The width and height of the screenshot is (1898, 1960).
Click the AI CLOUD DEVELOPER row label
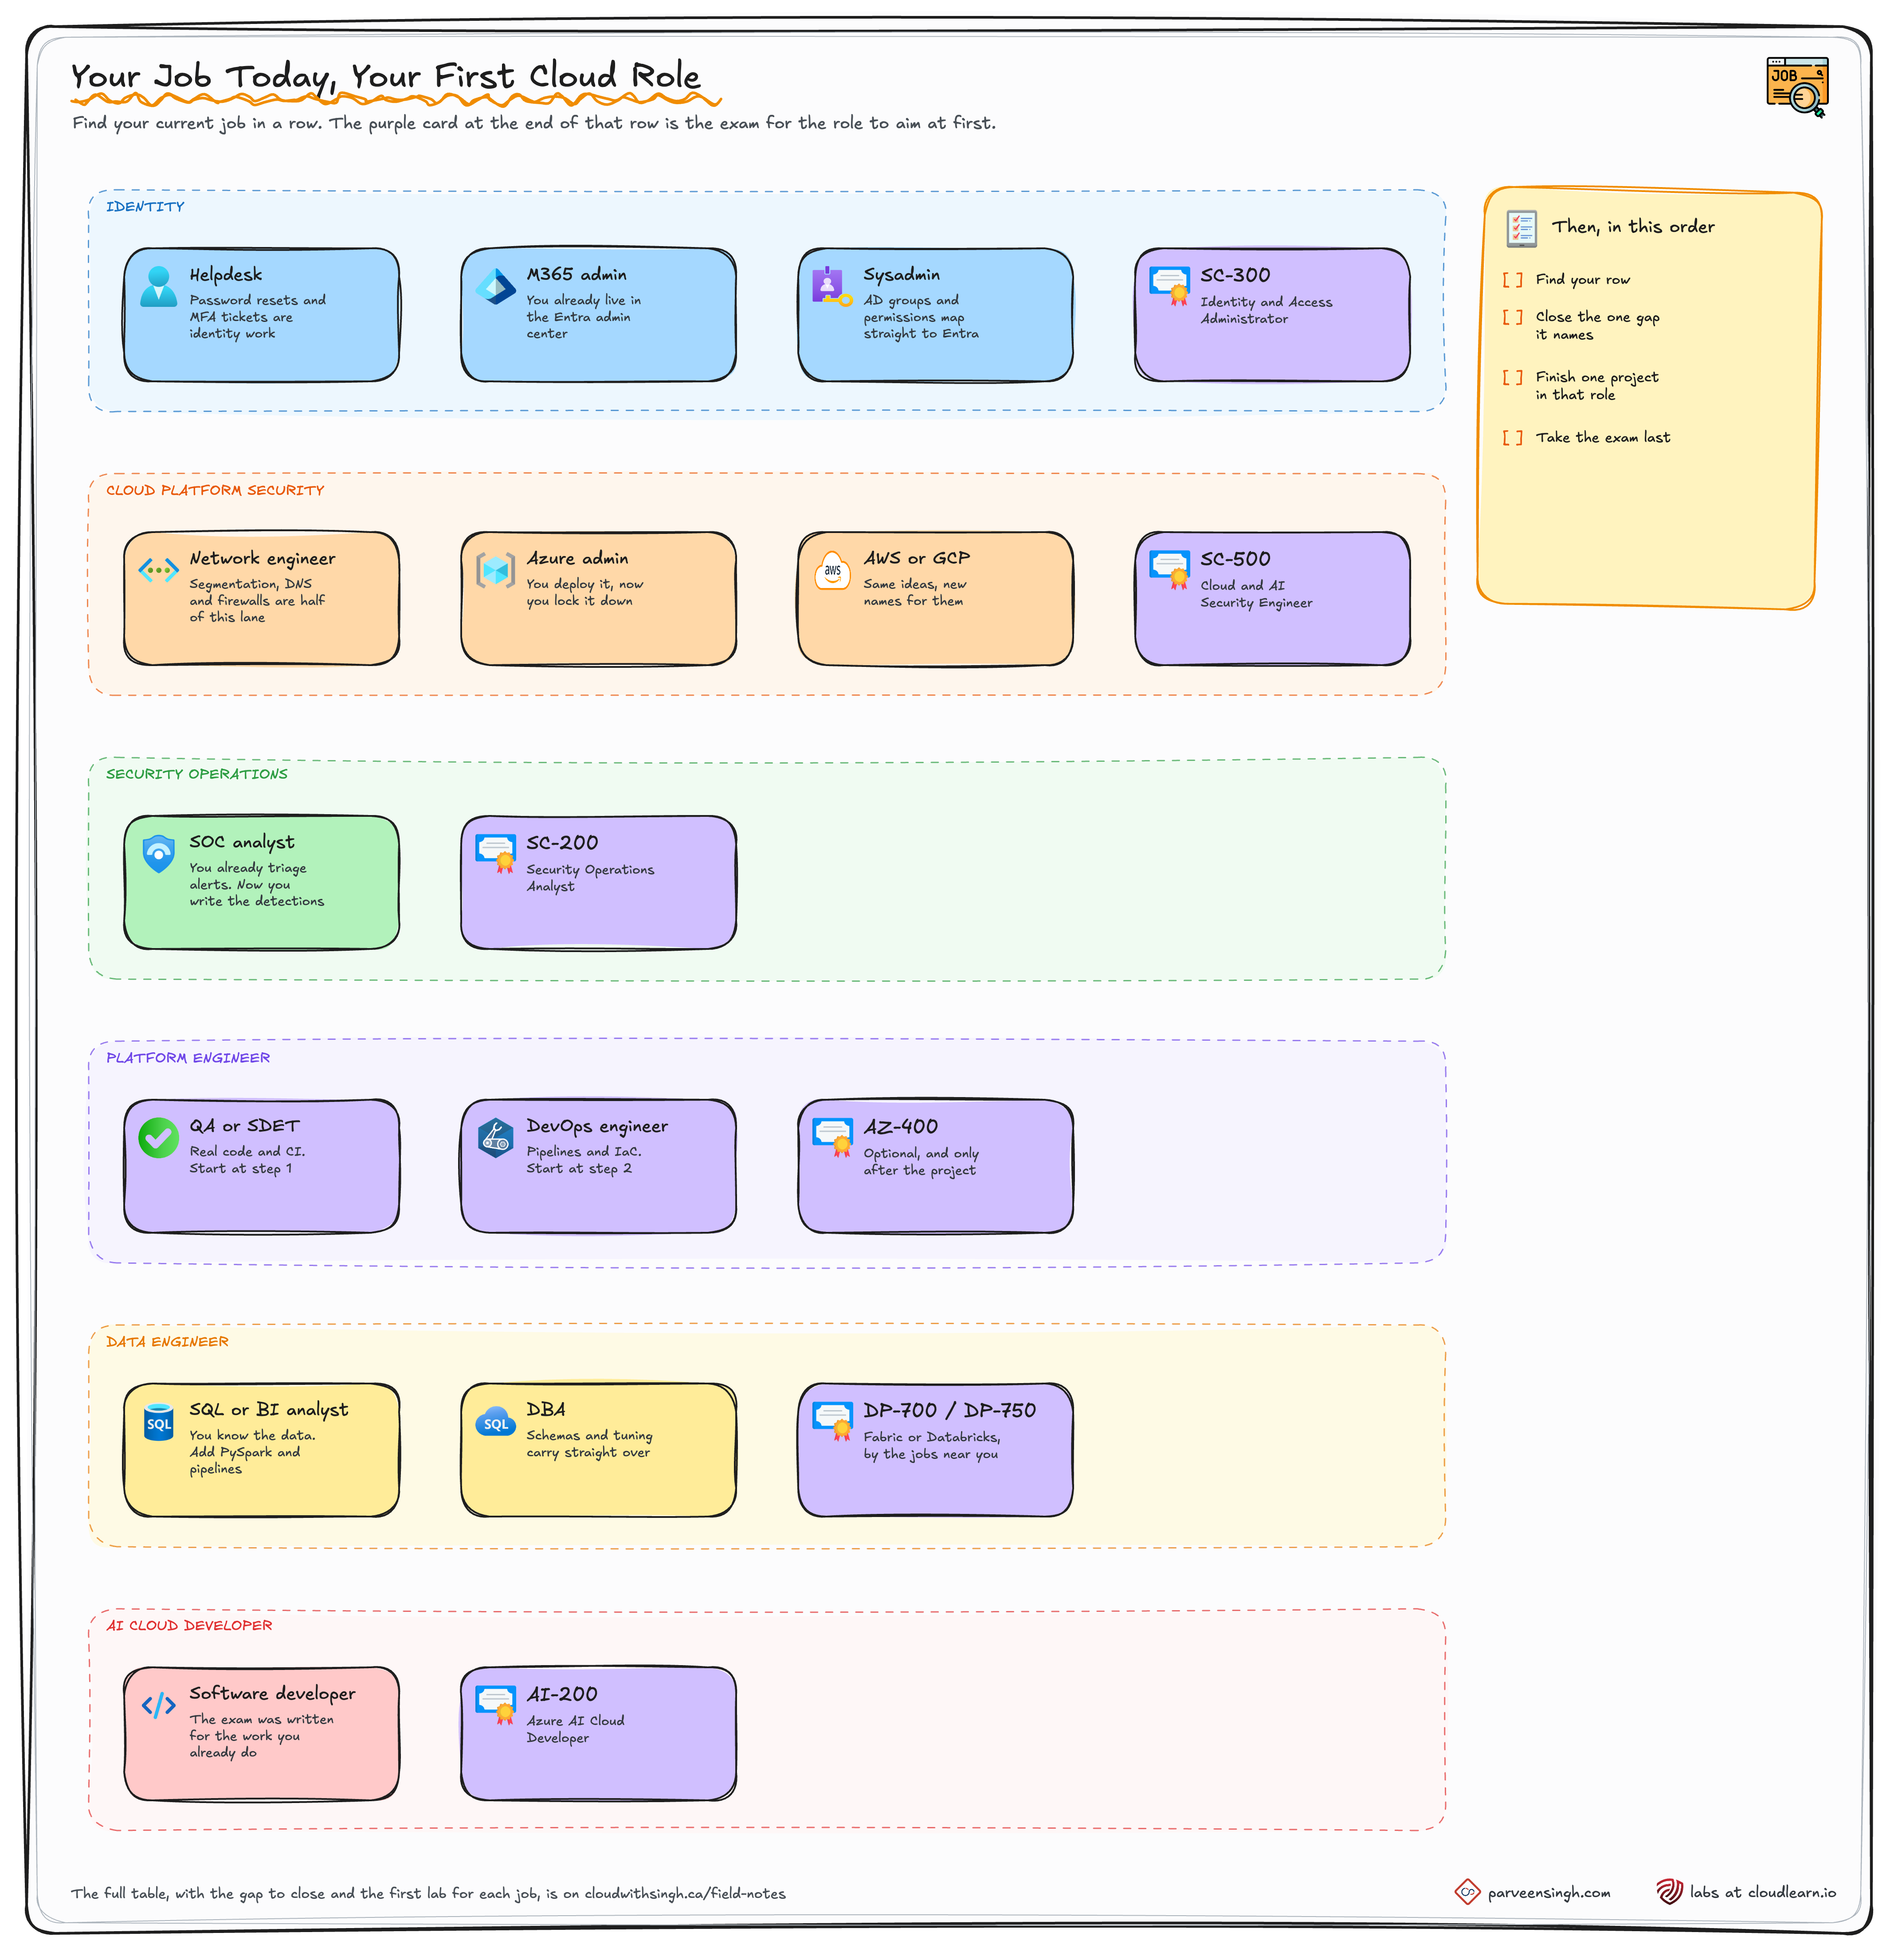point(189,1625)
